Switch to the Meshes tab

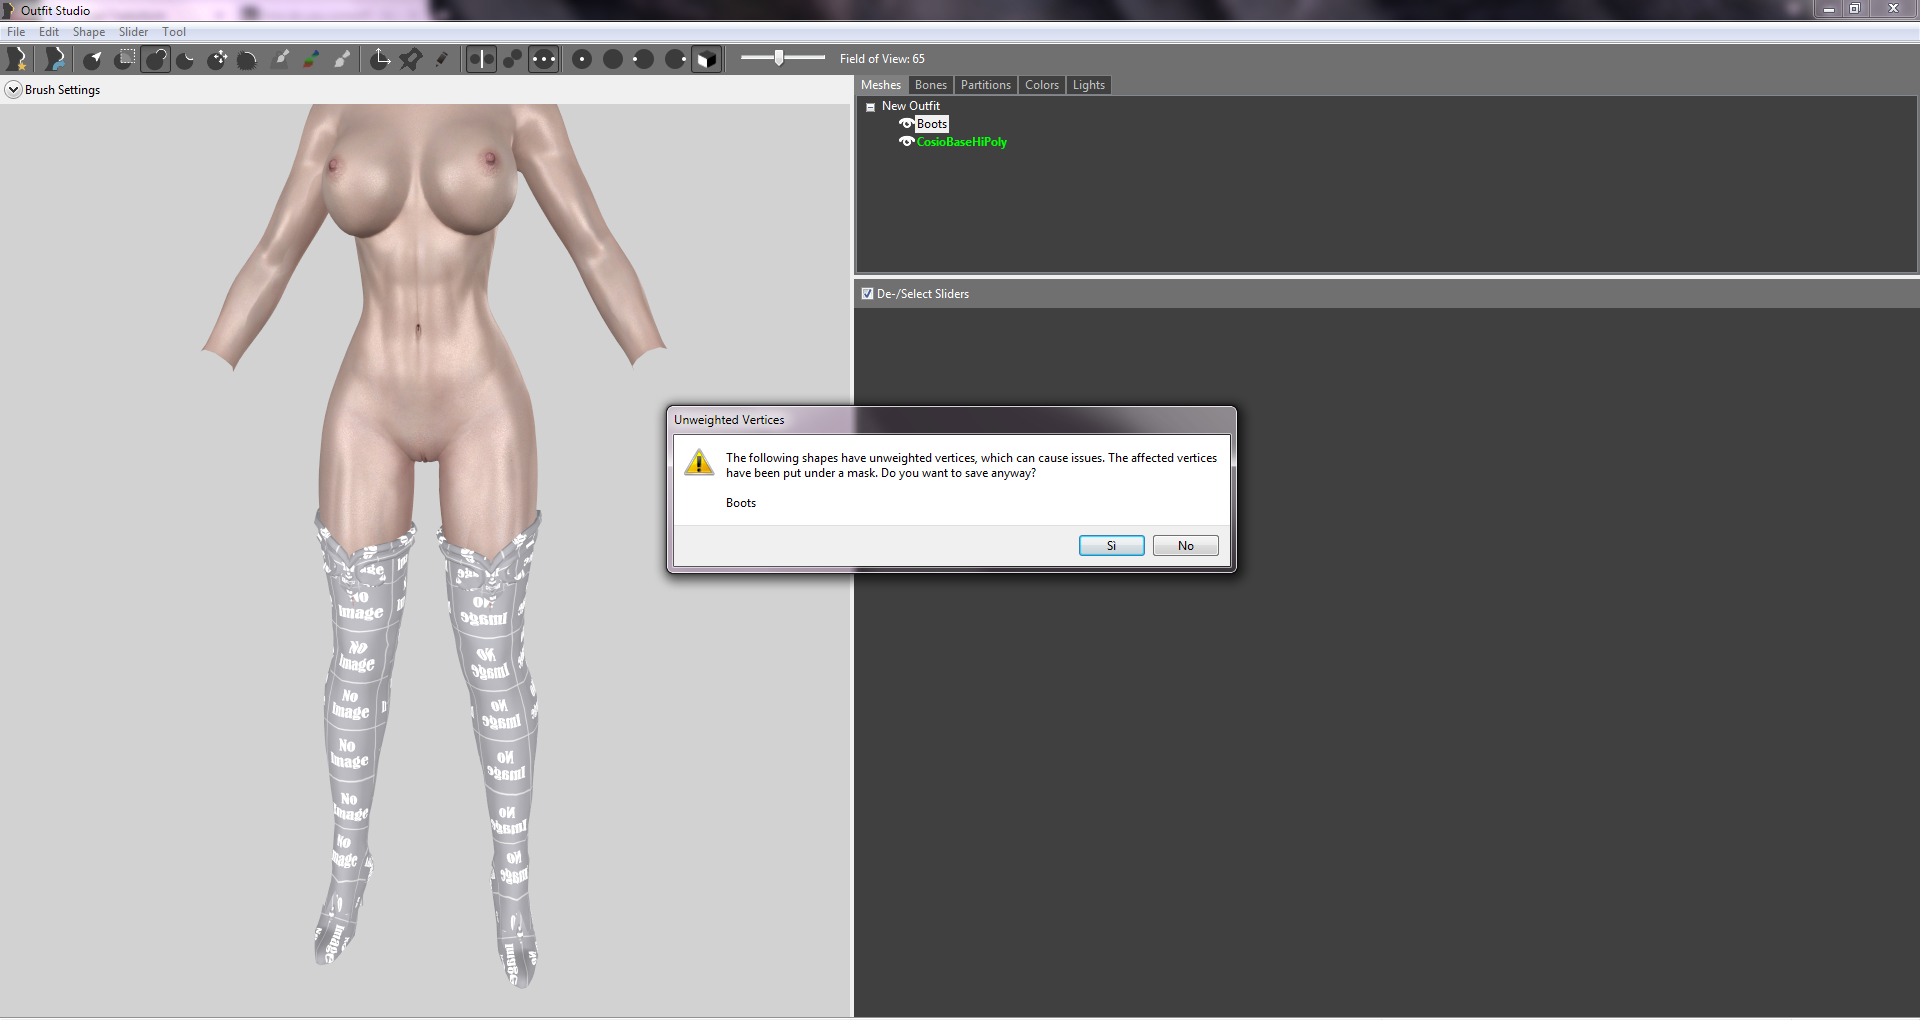pos(881,85)
